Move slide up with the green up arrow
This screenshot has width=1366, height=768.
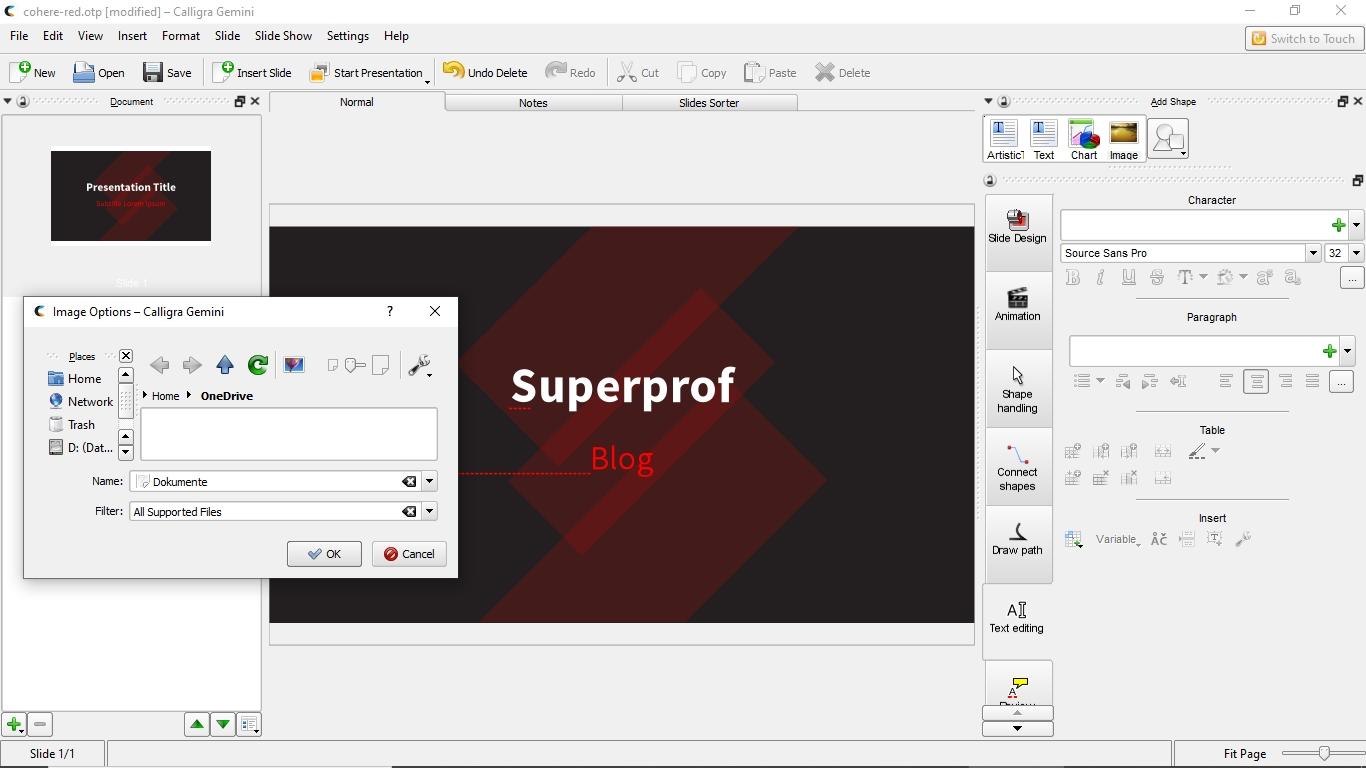pyautogui.click(x=197, y=725)
